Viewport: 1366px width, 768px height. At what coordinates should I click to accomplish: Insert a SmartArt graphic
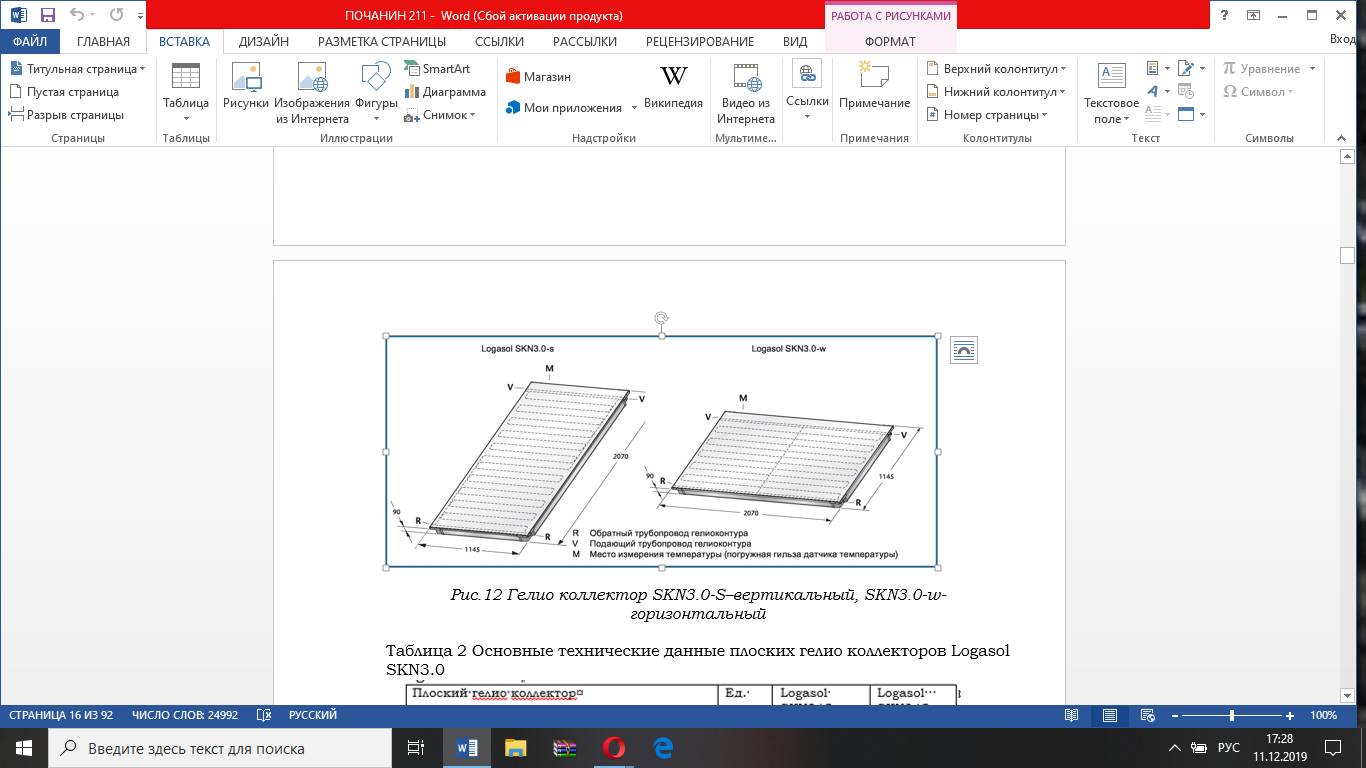pos(437,69)
